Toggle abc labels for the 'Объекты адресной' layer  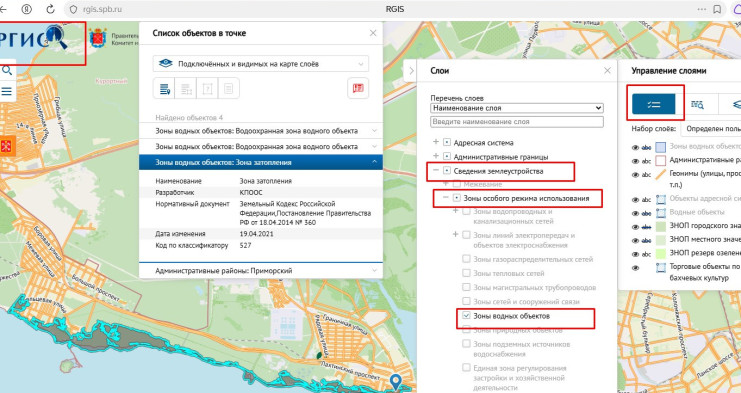click(x=646, y=200)
